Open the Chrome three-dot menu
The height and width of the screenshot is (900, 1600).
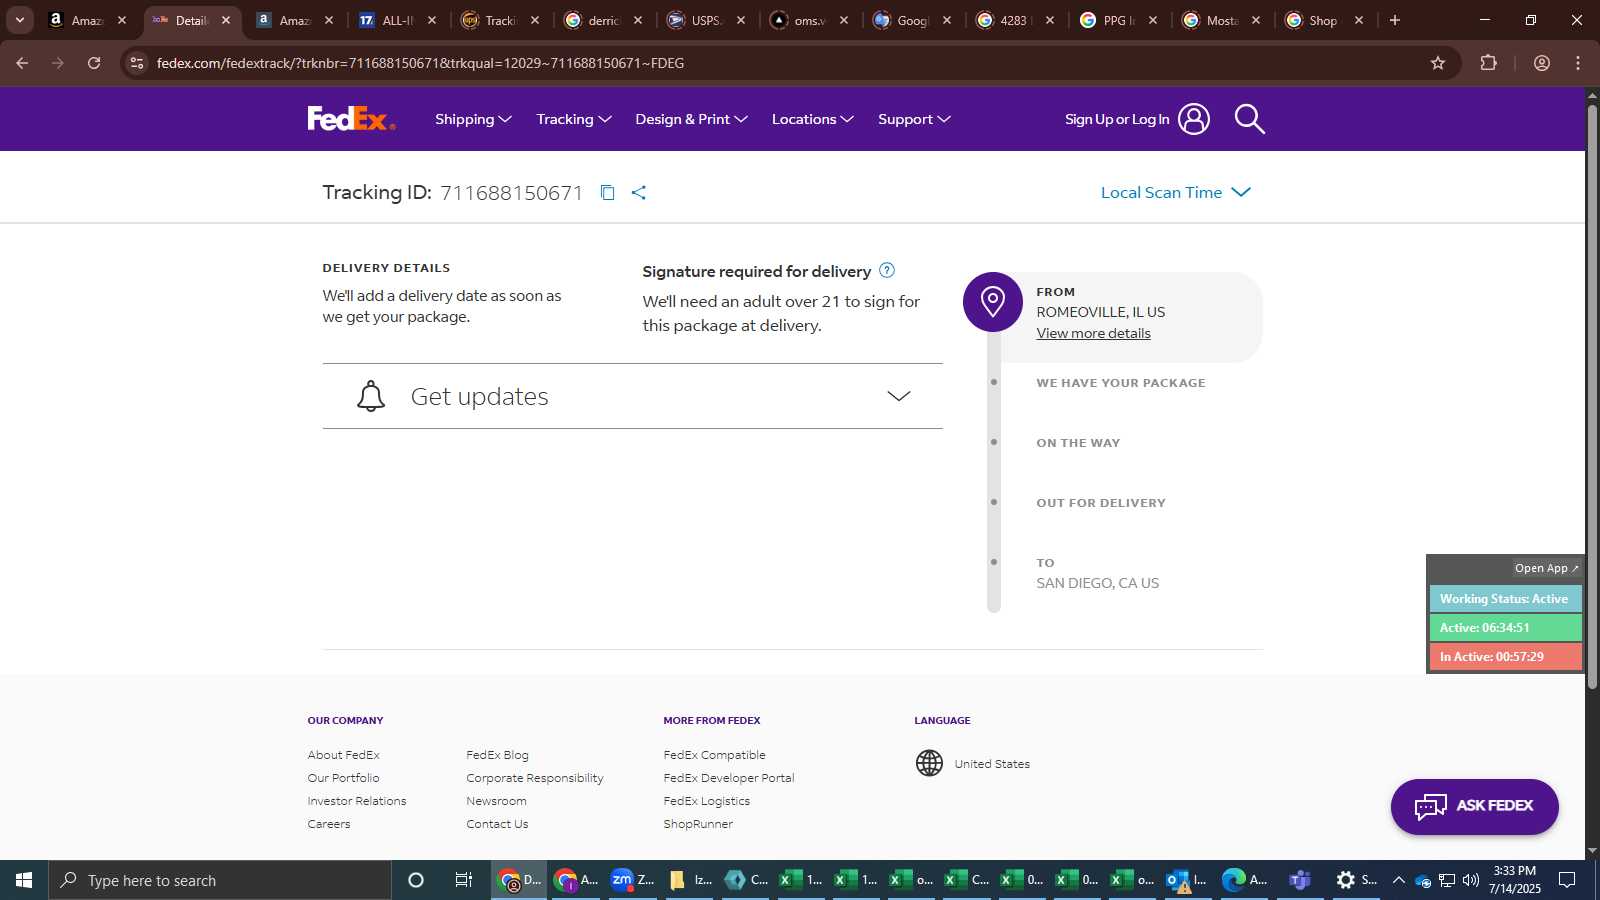[1578, 63]
